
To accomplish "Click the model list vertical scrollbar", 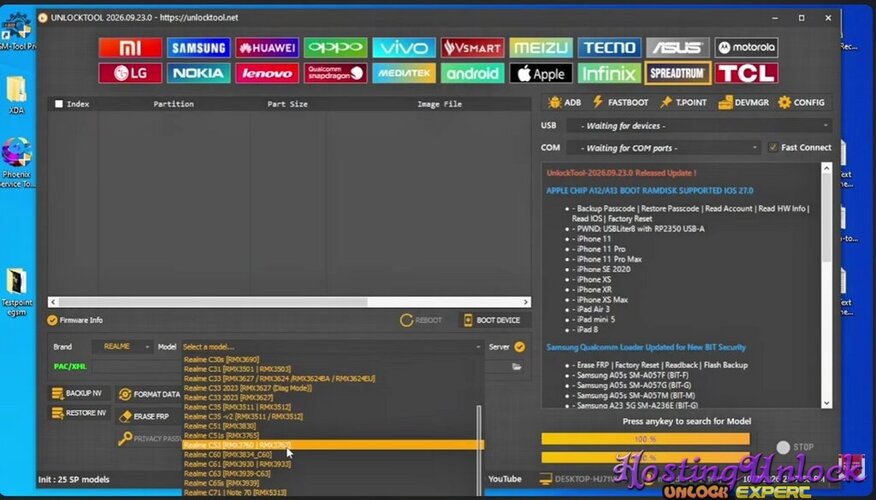I will [479, 450].
